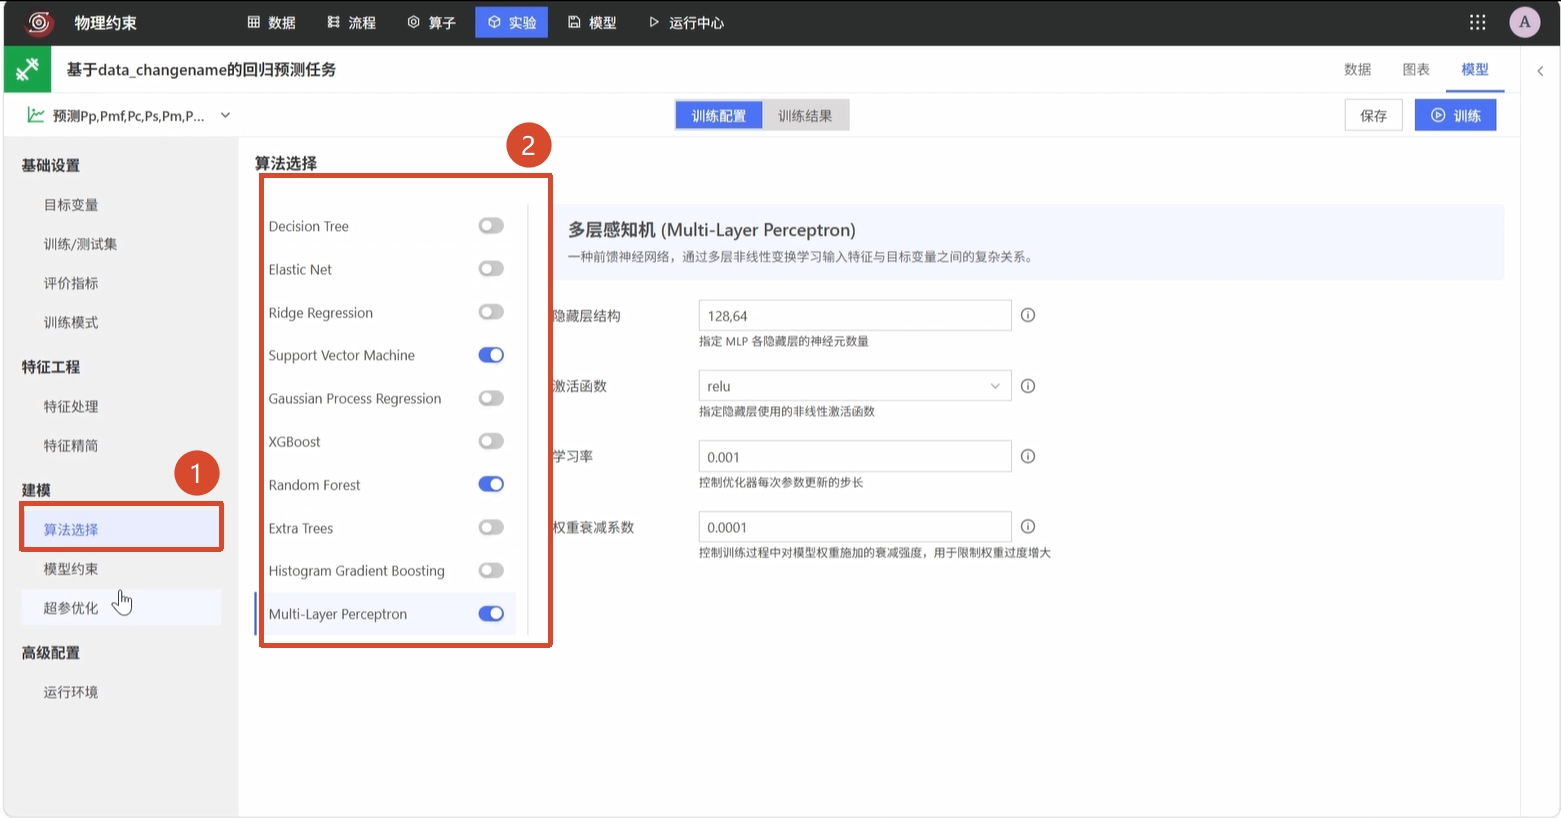Click info icon next to relu activation dropdown

[1027, 386]
